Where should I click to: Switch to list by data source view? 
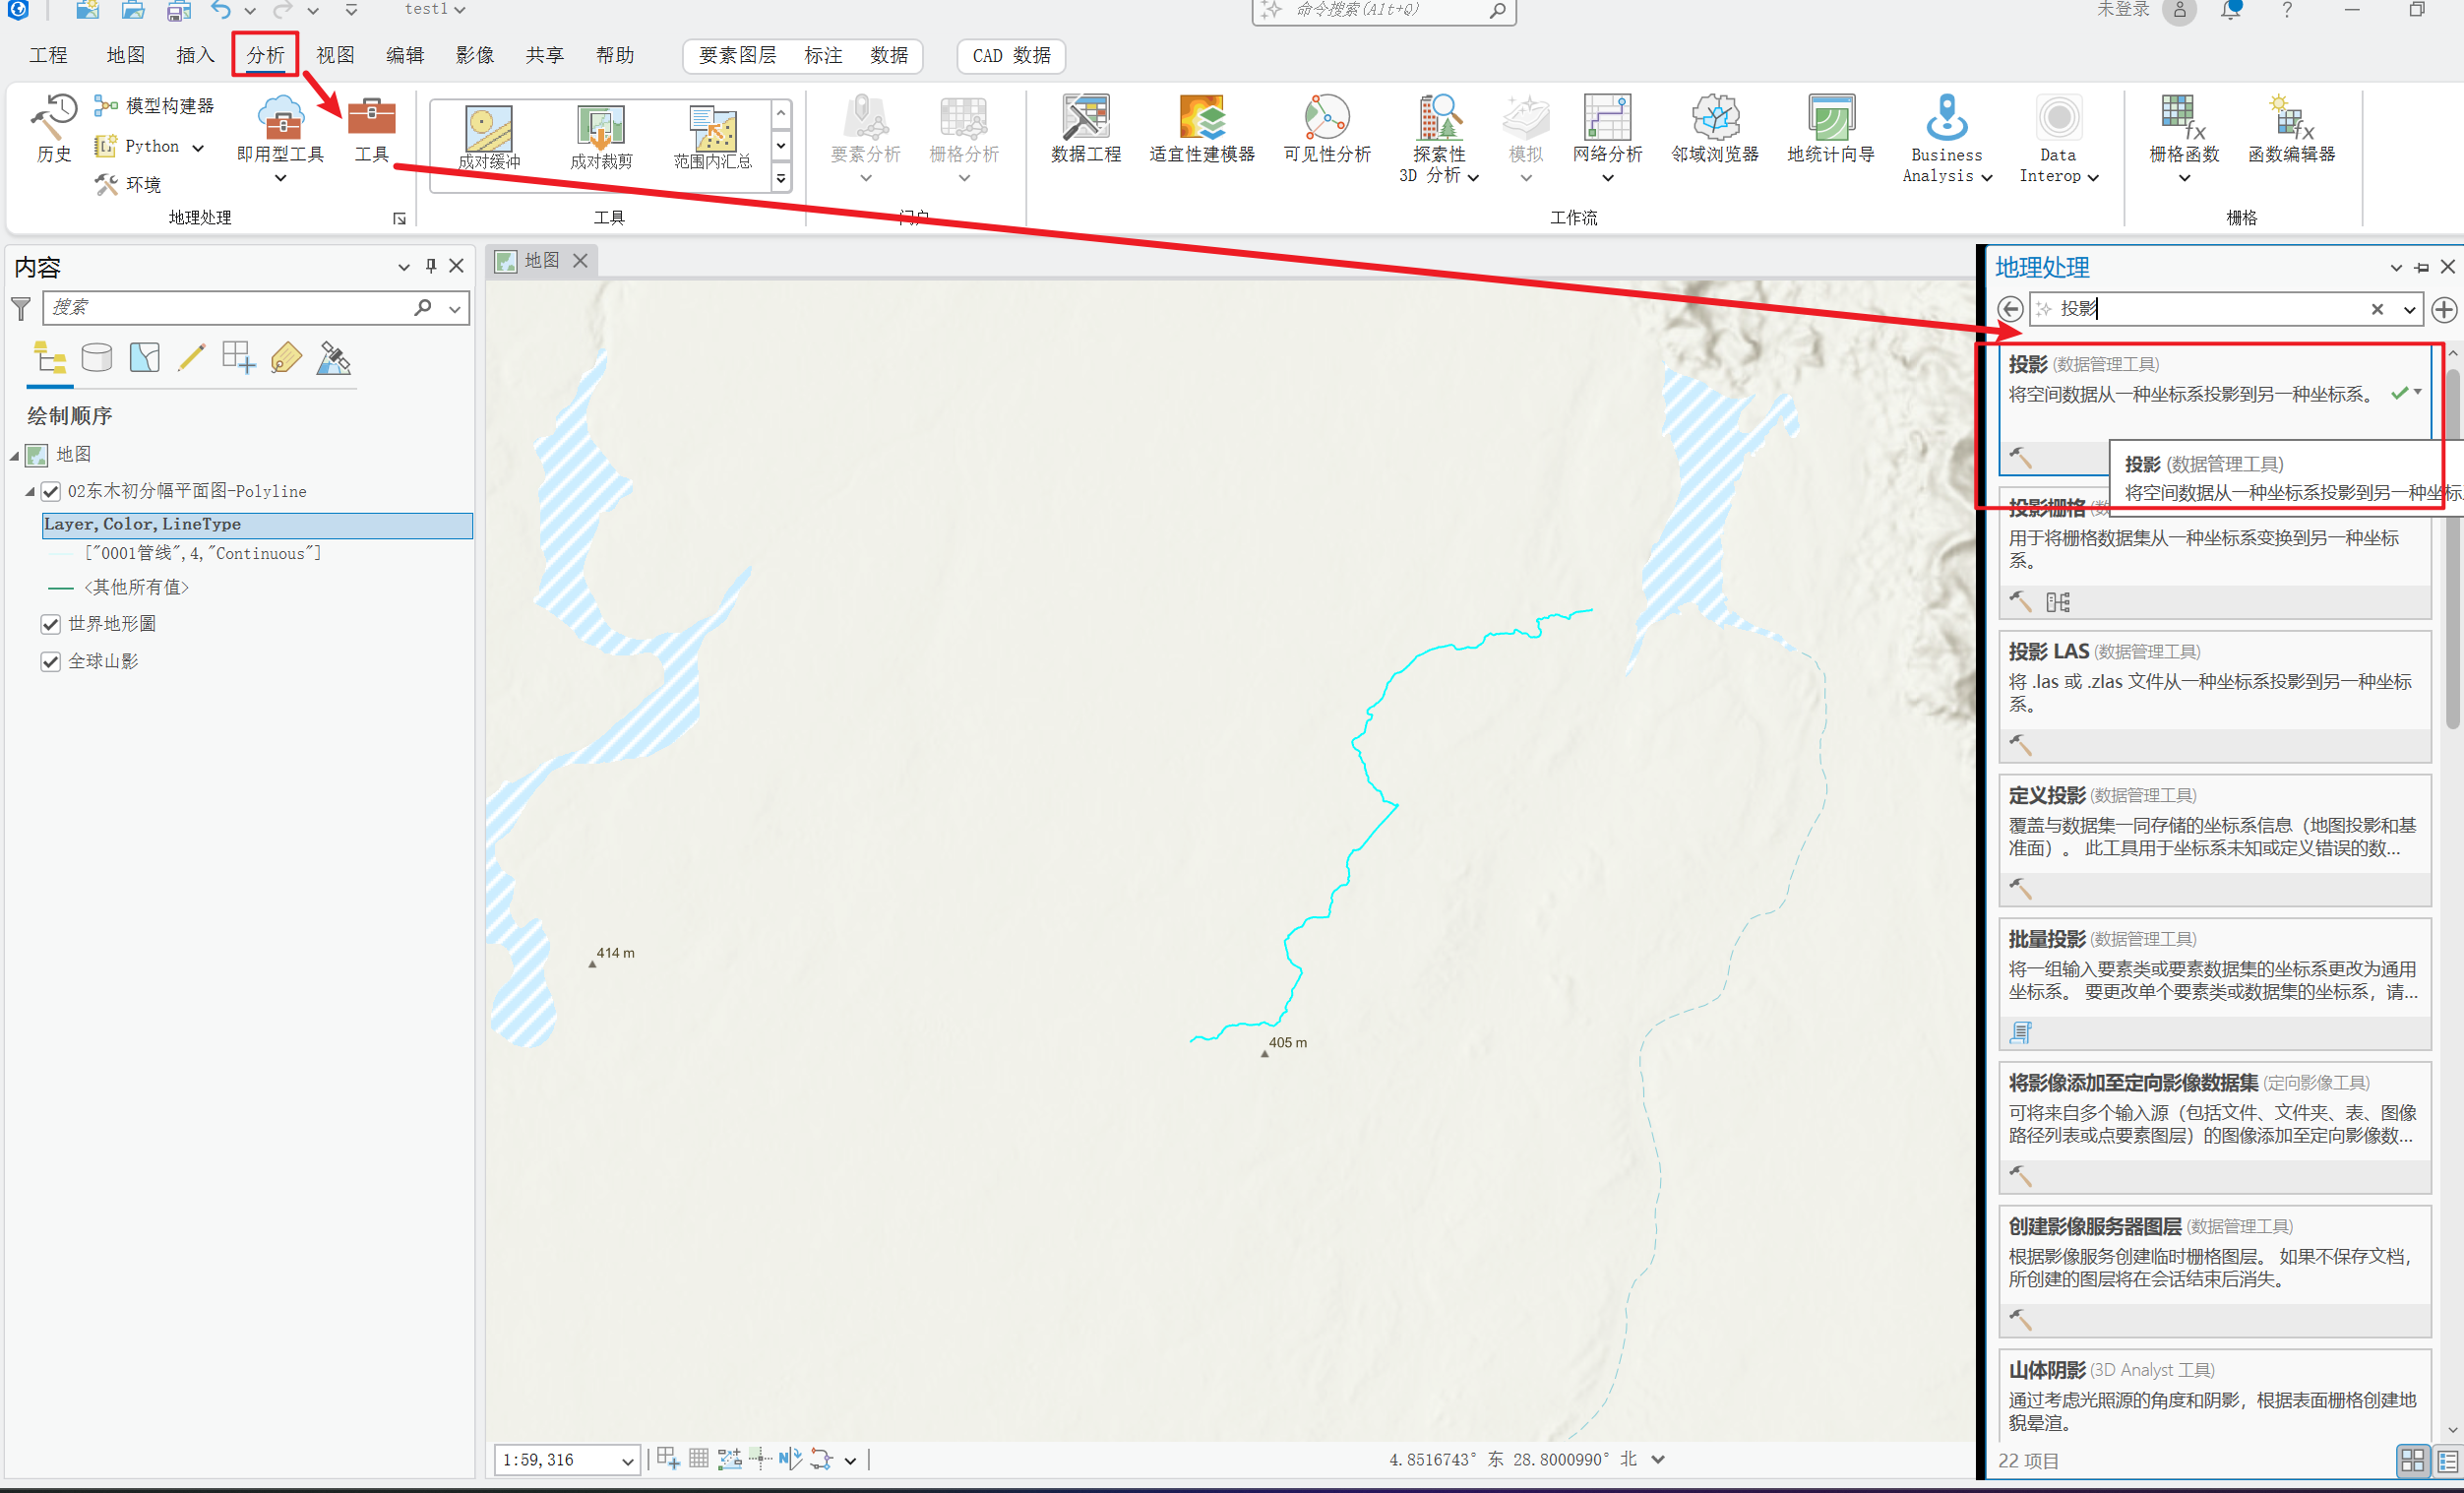97,358
